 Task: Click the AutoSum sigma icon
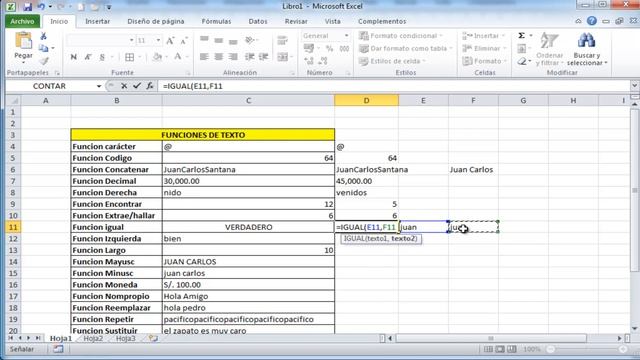tap(521, 36)
